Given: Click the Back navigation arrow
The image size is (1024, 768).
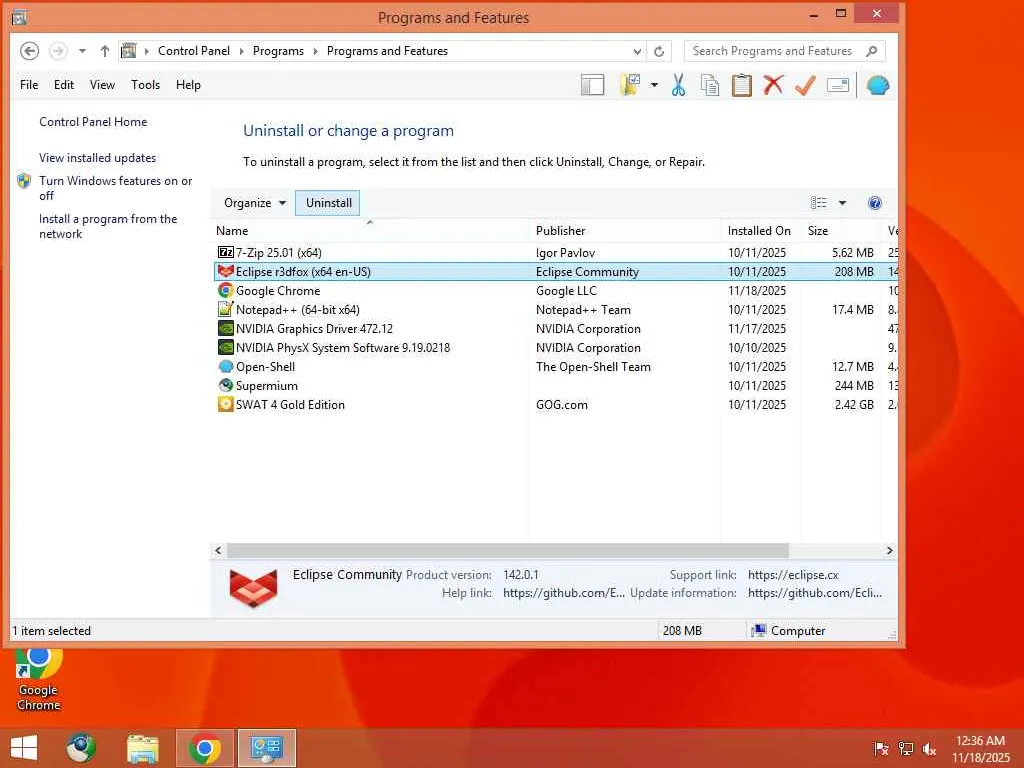Looking at the screenshot, I should pyautogui.click(x=29, y=51).
